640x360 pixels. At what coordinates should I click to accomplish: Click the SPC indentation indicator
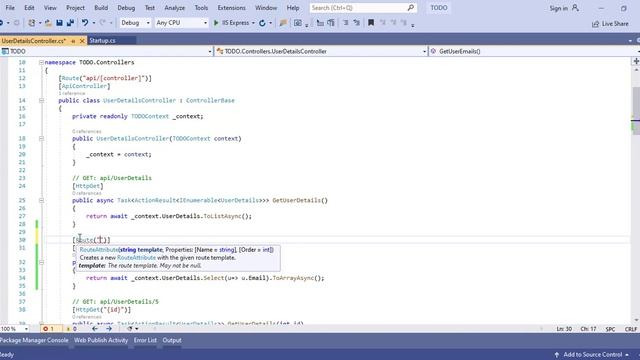610,329
